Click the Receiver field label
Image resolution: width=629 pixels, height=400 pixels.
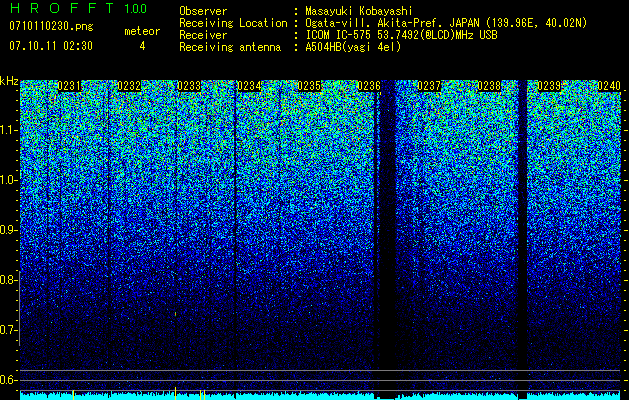(x=203, y=35)
